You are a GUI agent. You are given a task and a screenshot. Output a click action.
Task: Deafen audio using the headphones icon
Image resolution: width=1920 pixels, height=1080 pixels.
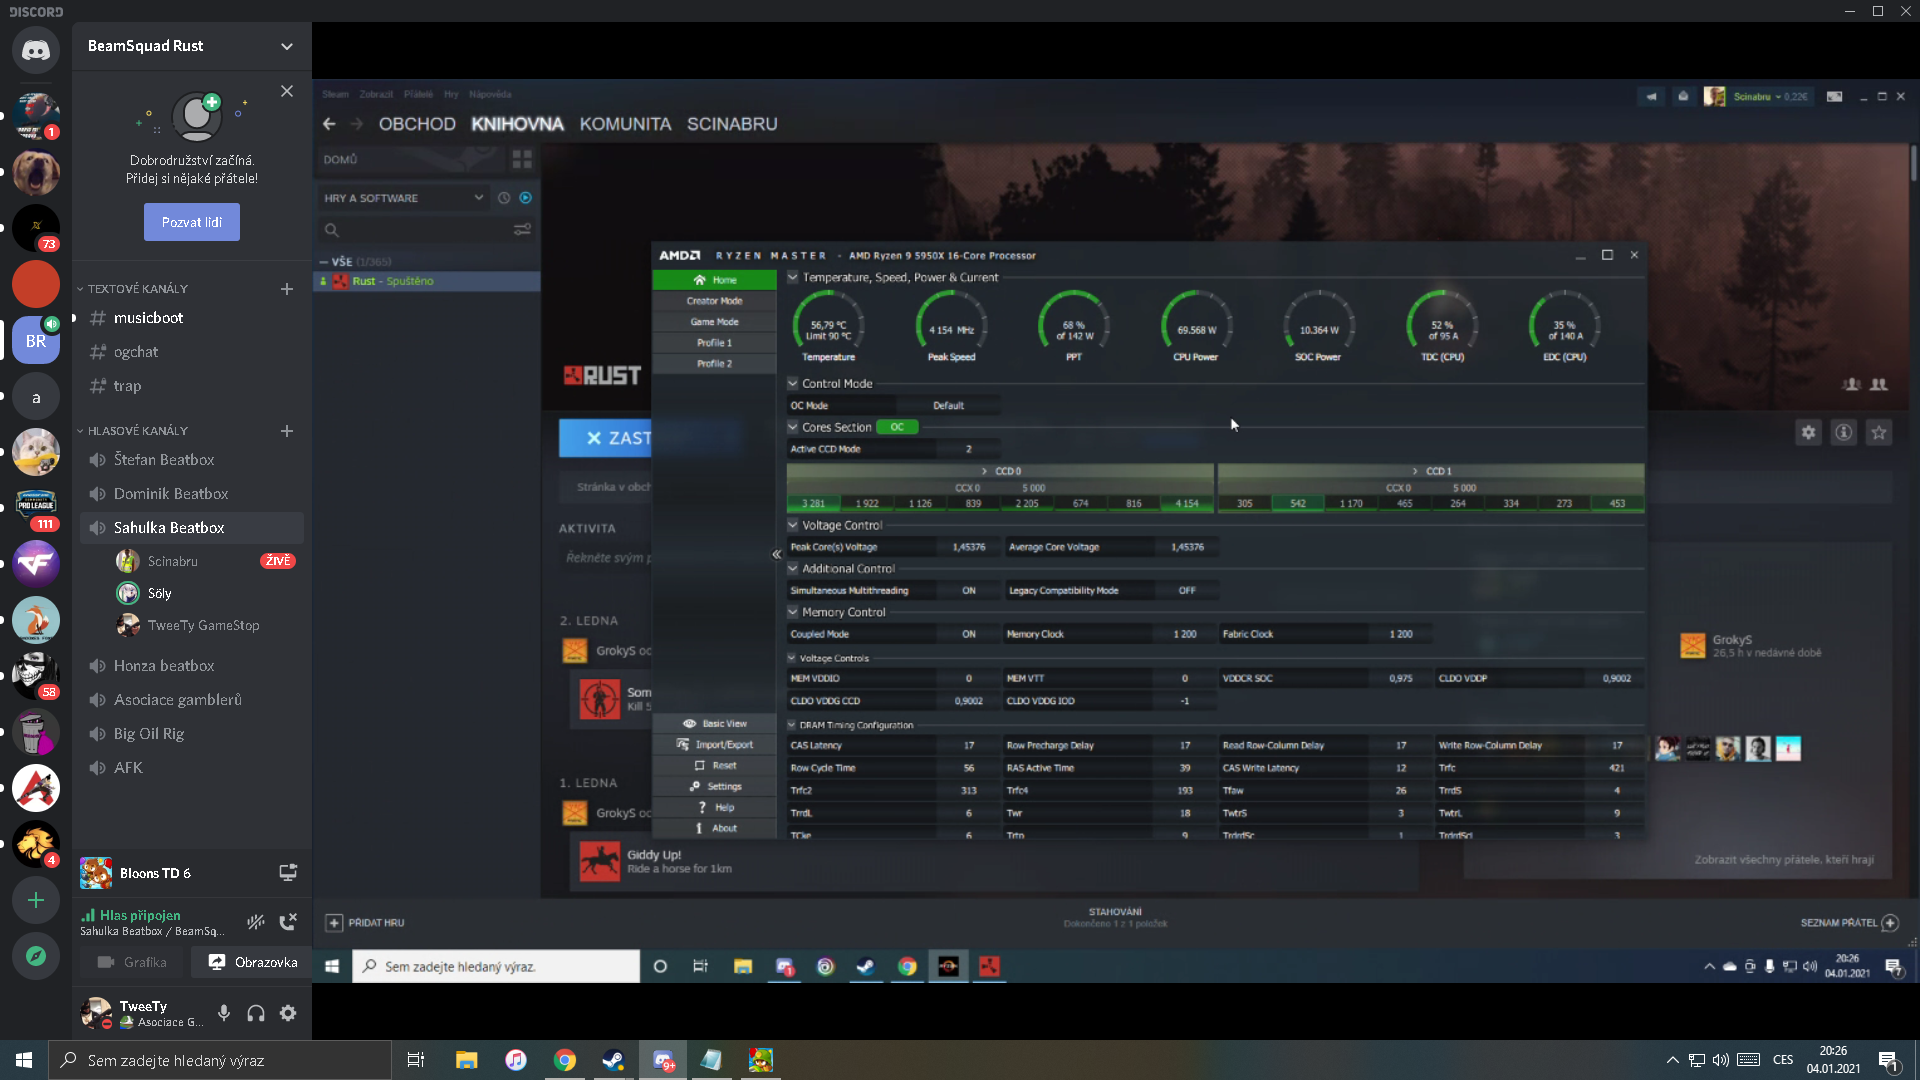[256, 1013]
